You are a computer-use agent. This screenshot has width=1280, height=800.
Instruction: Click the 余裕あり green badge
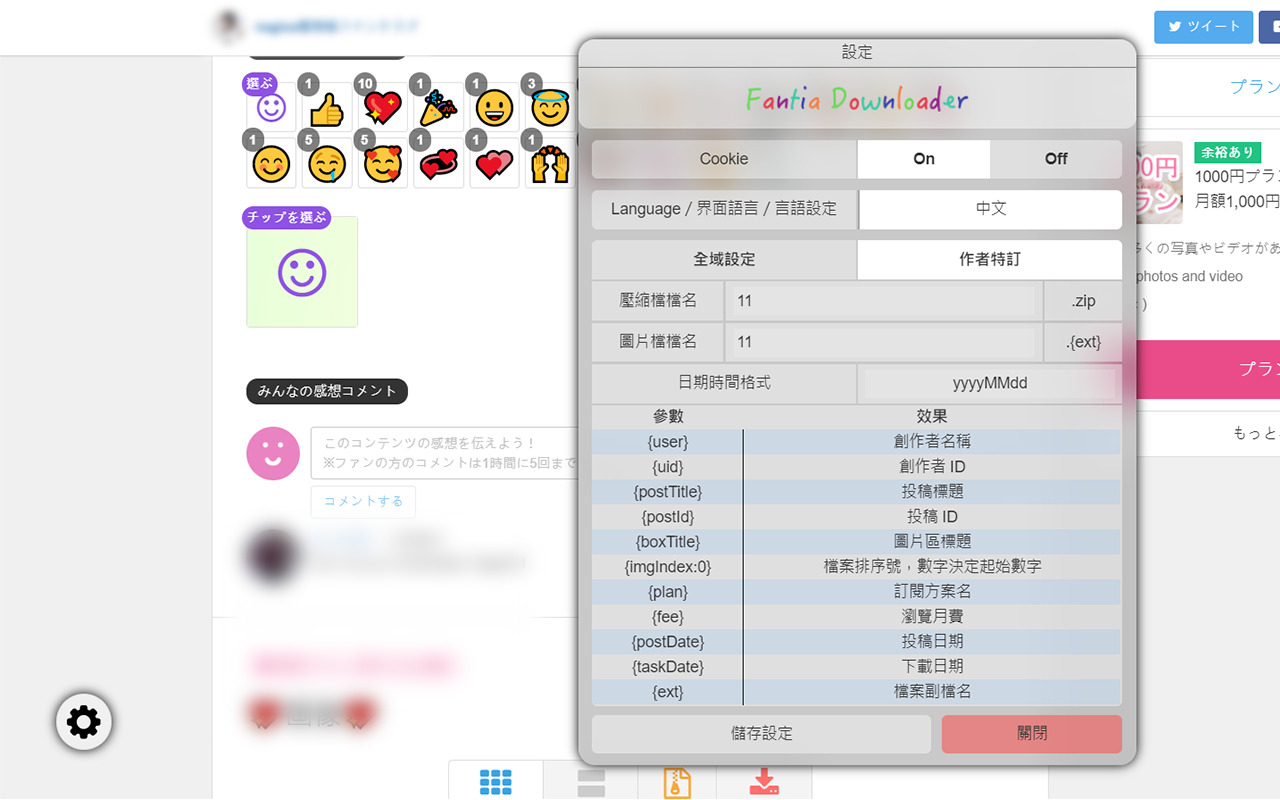coord(1227,153)
